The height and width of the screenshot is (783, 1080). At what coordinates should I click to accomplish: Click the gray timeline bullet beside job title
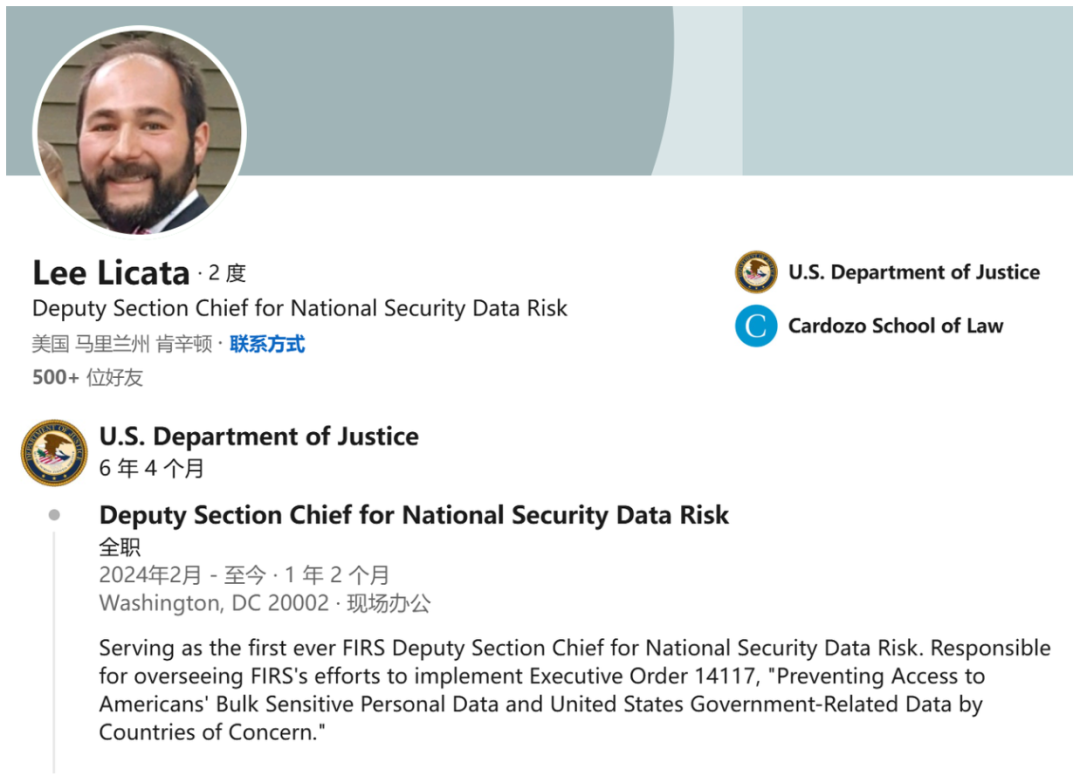54,514
